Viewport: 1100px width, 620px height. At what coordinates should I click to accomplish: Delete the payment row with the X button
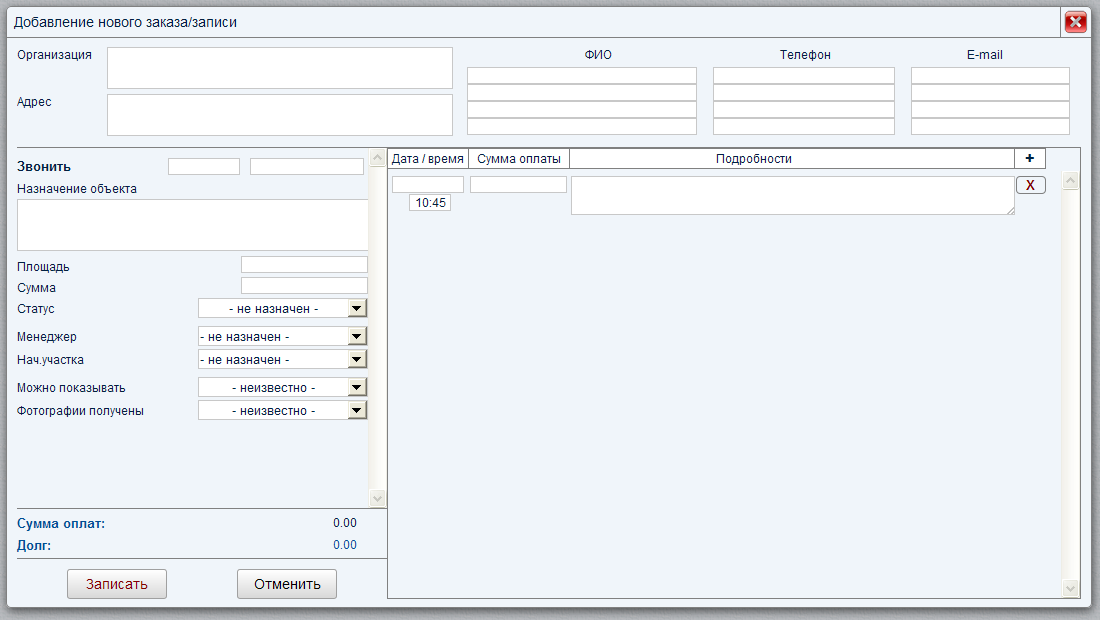pos(1031,185)
